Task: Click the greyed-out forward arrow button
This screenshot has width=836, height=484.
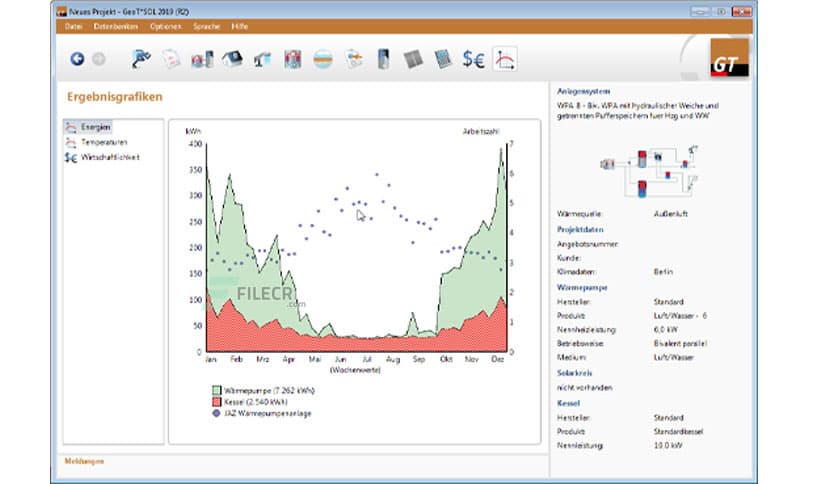Action: coord(99,59)
